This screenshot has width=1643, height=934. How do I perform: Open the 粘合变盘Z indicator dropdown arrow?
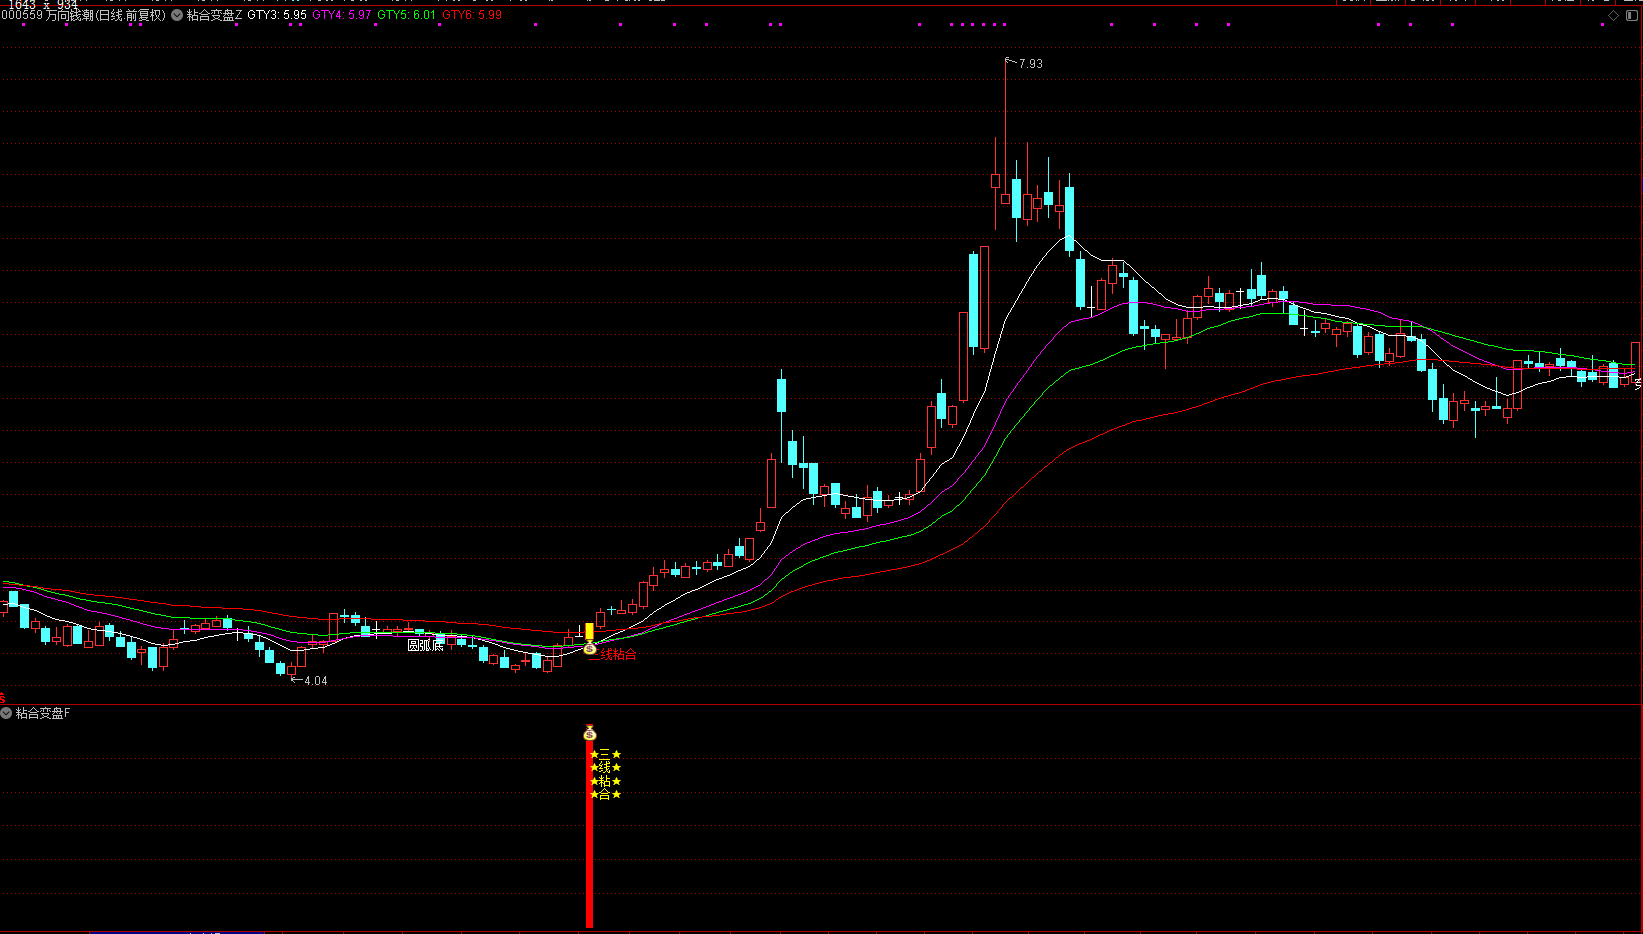pyautogui.click(x=177, y=15)
